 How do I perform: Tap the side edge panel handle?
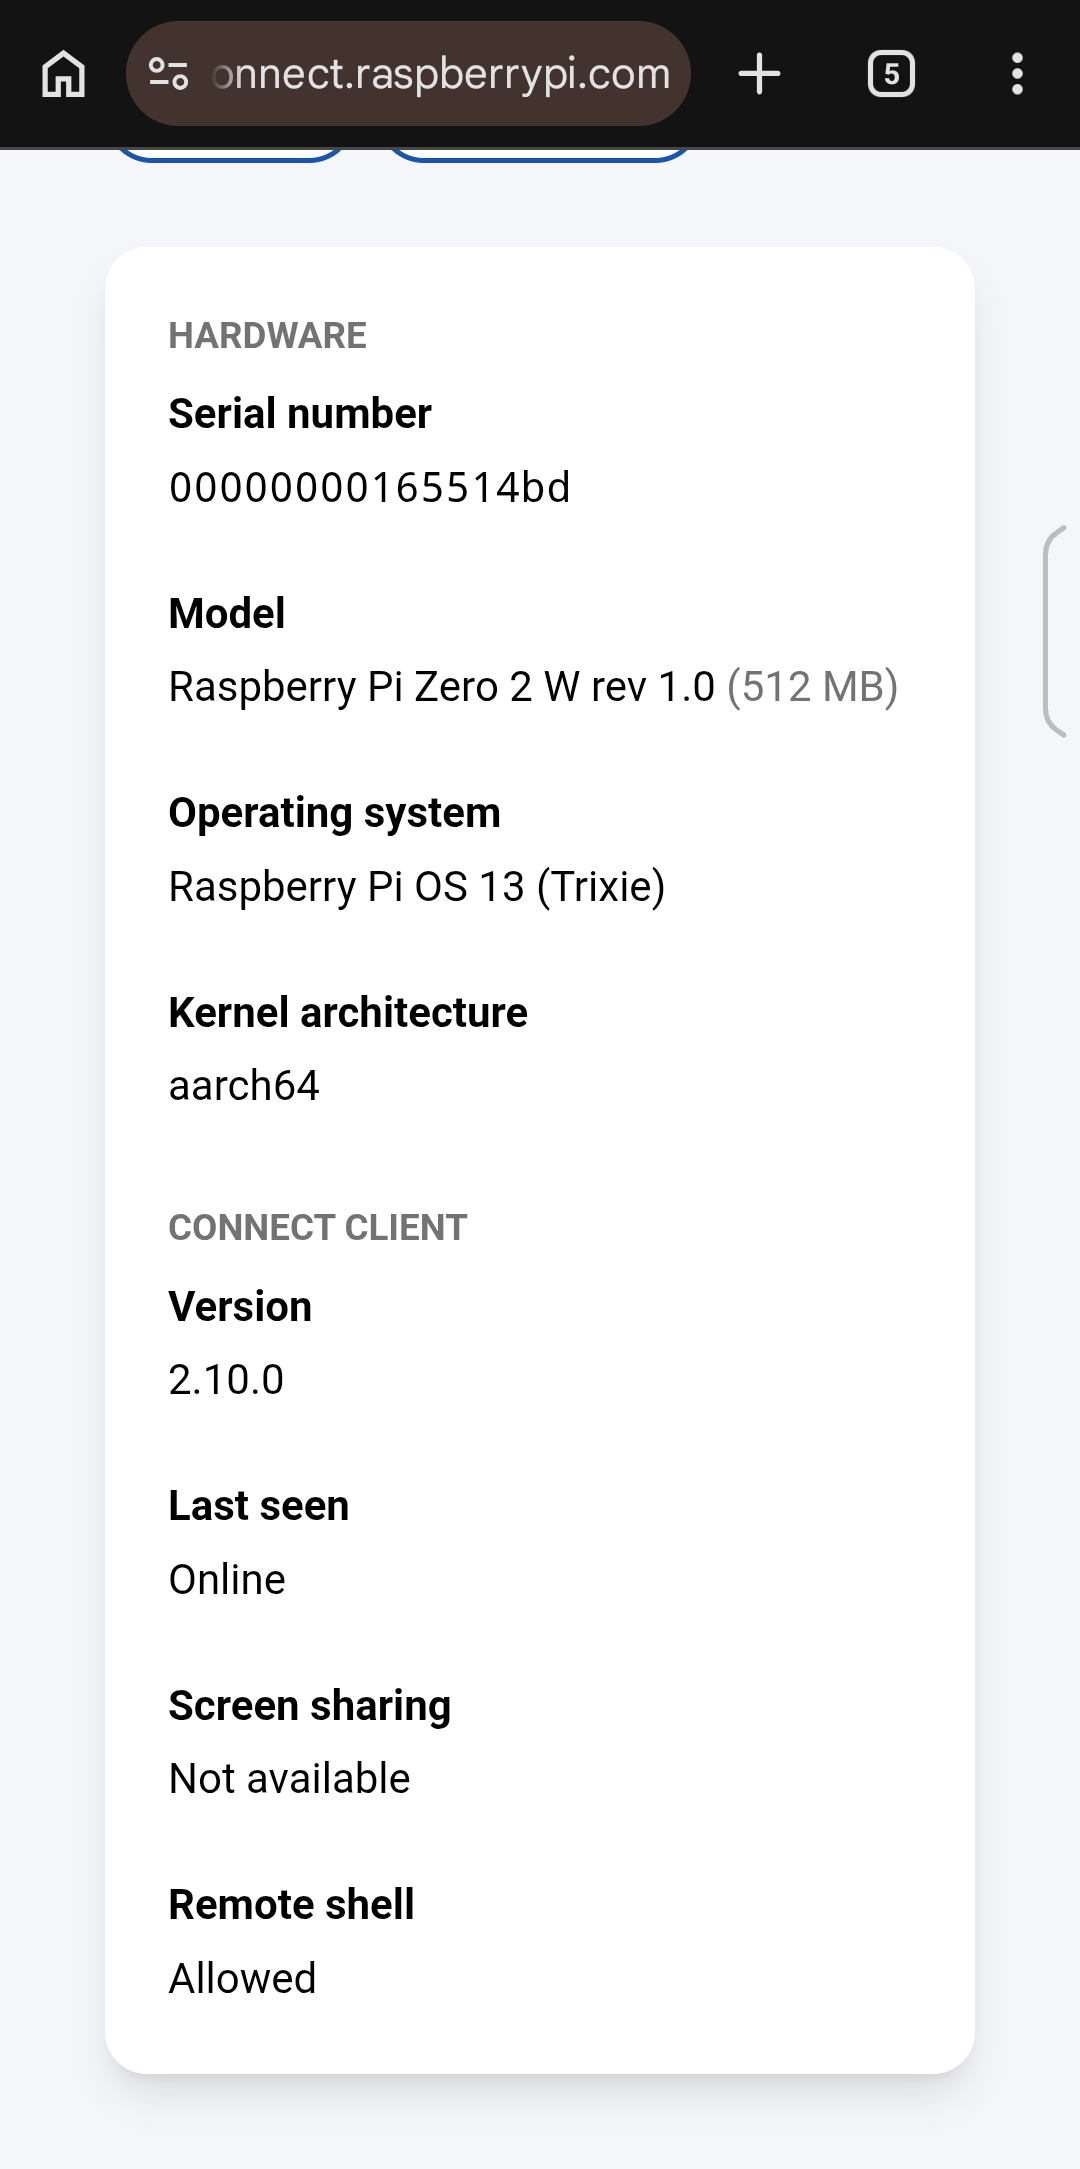click(1056, 631)
